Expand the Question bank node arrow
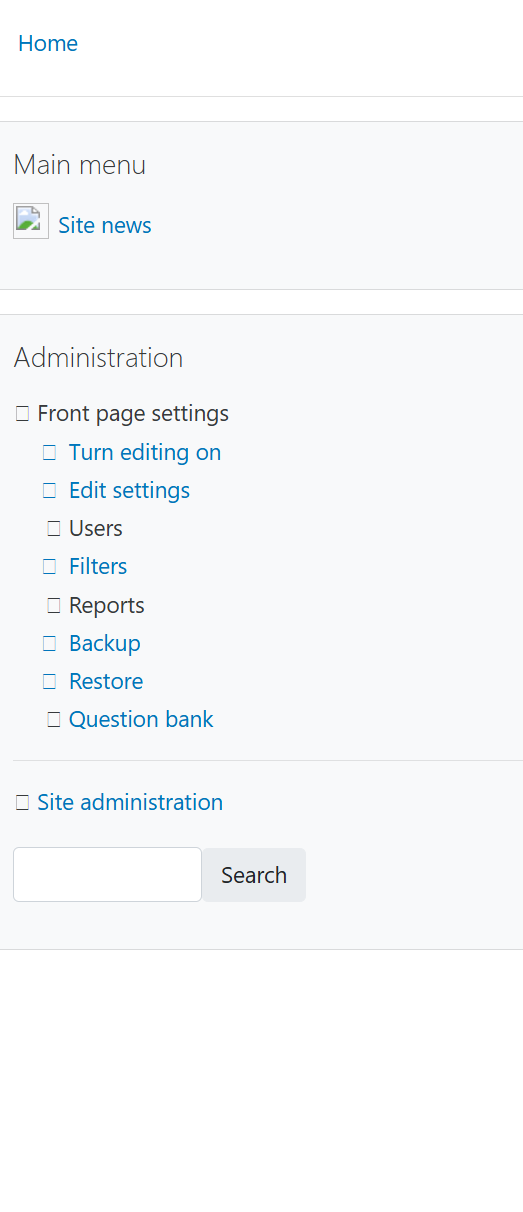This screenshot has height=1212, width=523. coord(54,720)
